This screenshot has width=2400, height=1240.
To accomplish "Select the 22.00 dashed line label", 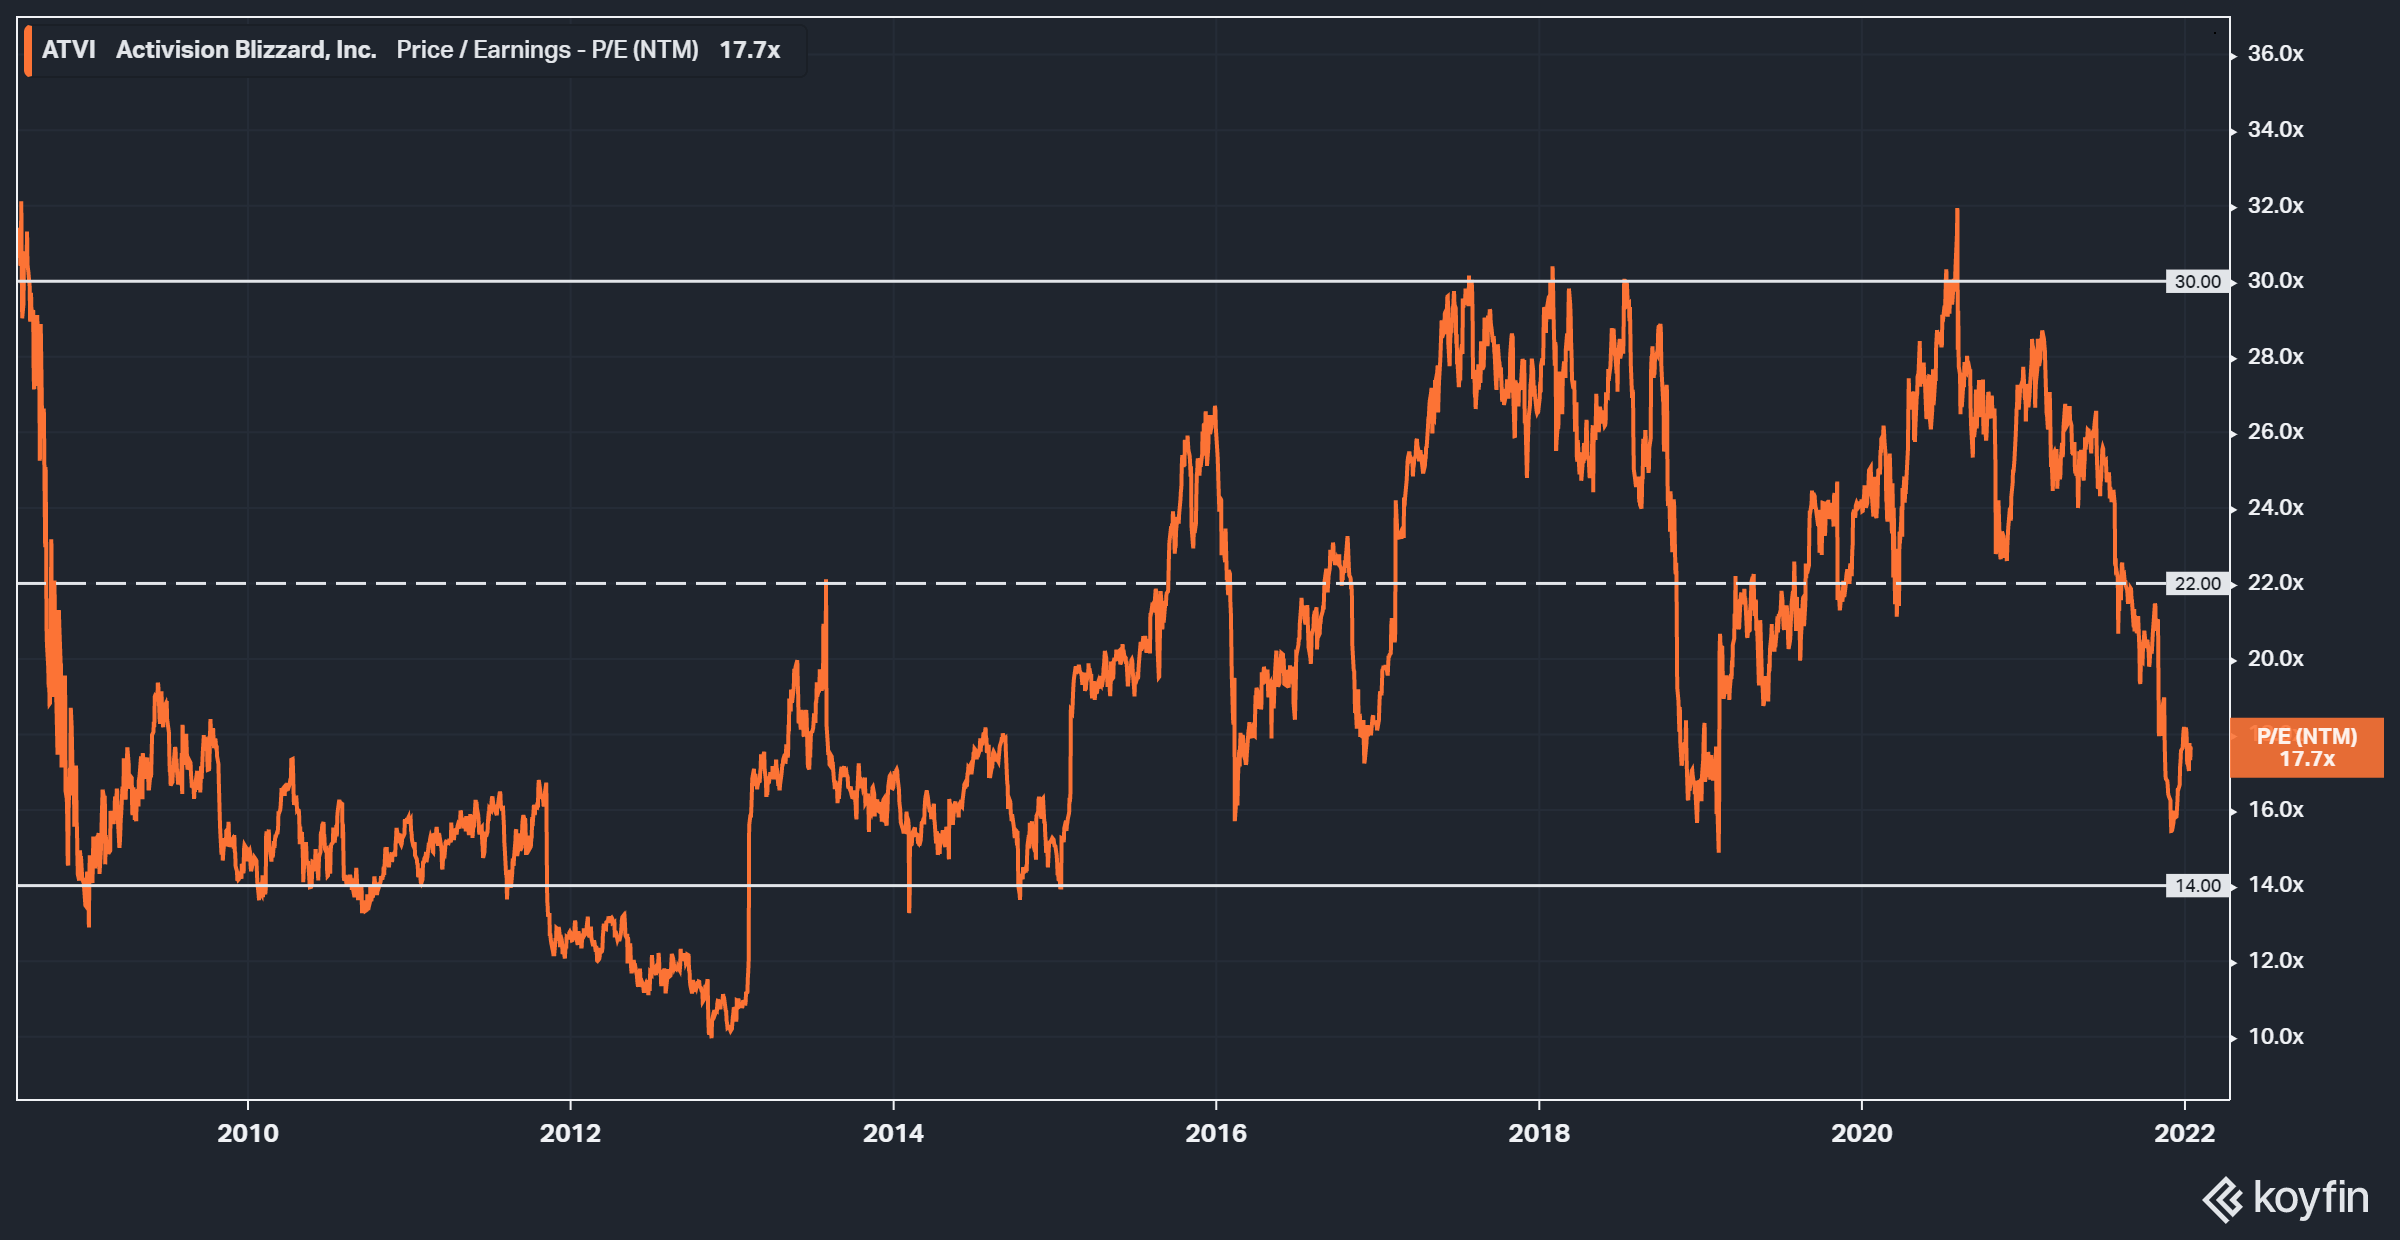I will pyautogui.click(x=2197, y=584).
